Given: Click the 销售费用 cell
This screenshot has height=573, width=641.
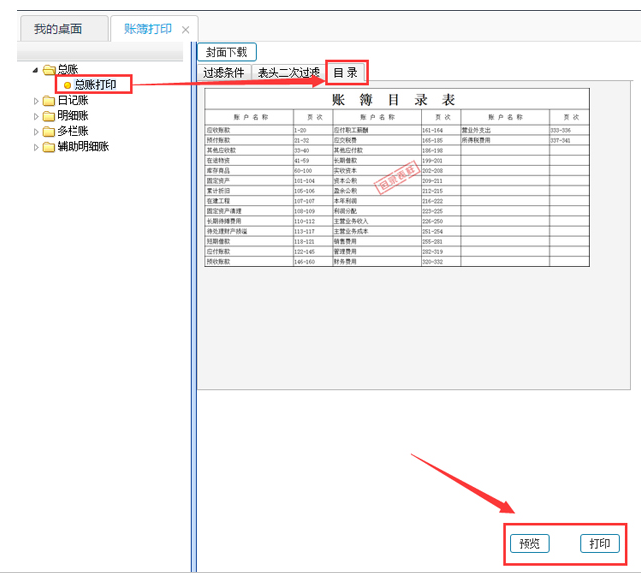Looking at the screenshot, I should tap(377, 242).
